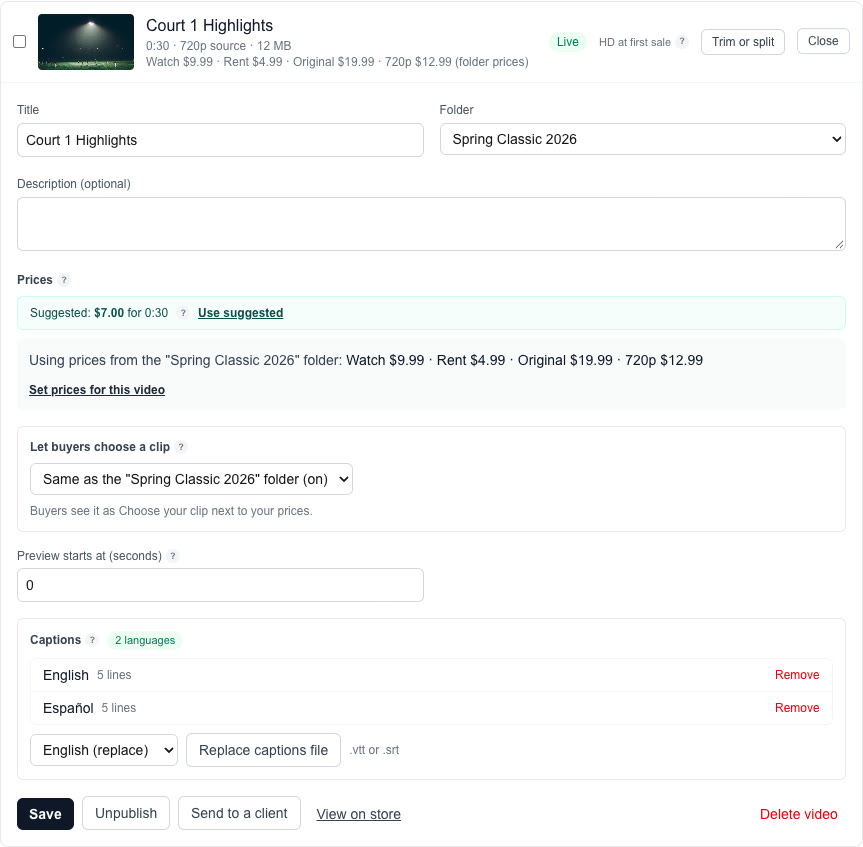Viewport: 863px width, 847px height.
Task: Save the video changes
Action: (x=45, y=814)
